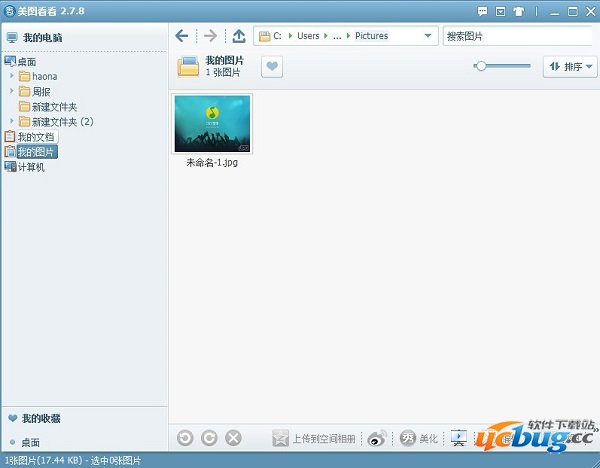Click 上传到空间相册 upload button
This screenshot has width=600, height=468.
(x=314, y=438)
